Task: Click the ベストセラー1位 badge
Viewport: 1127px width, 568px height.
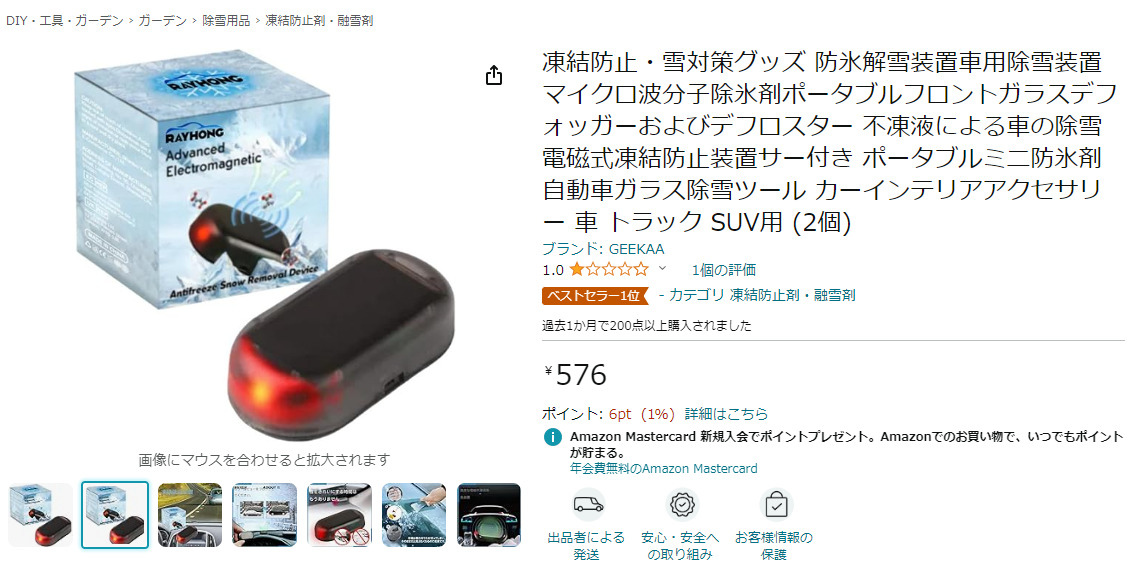Action: point(595,296)
